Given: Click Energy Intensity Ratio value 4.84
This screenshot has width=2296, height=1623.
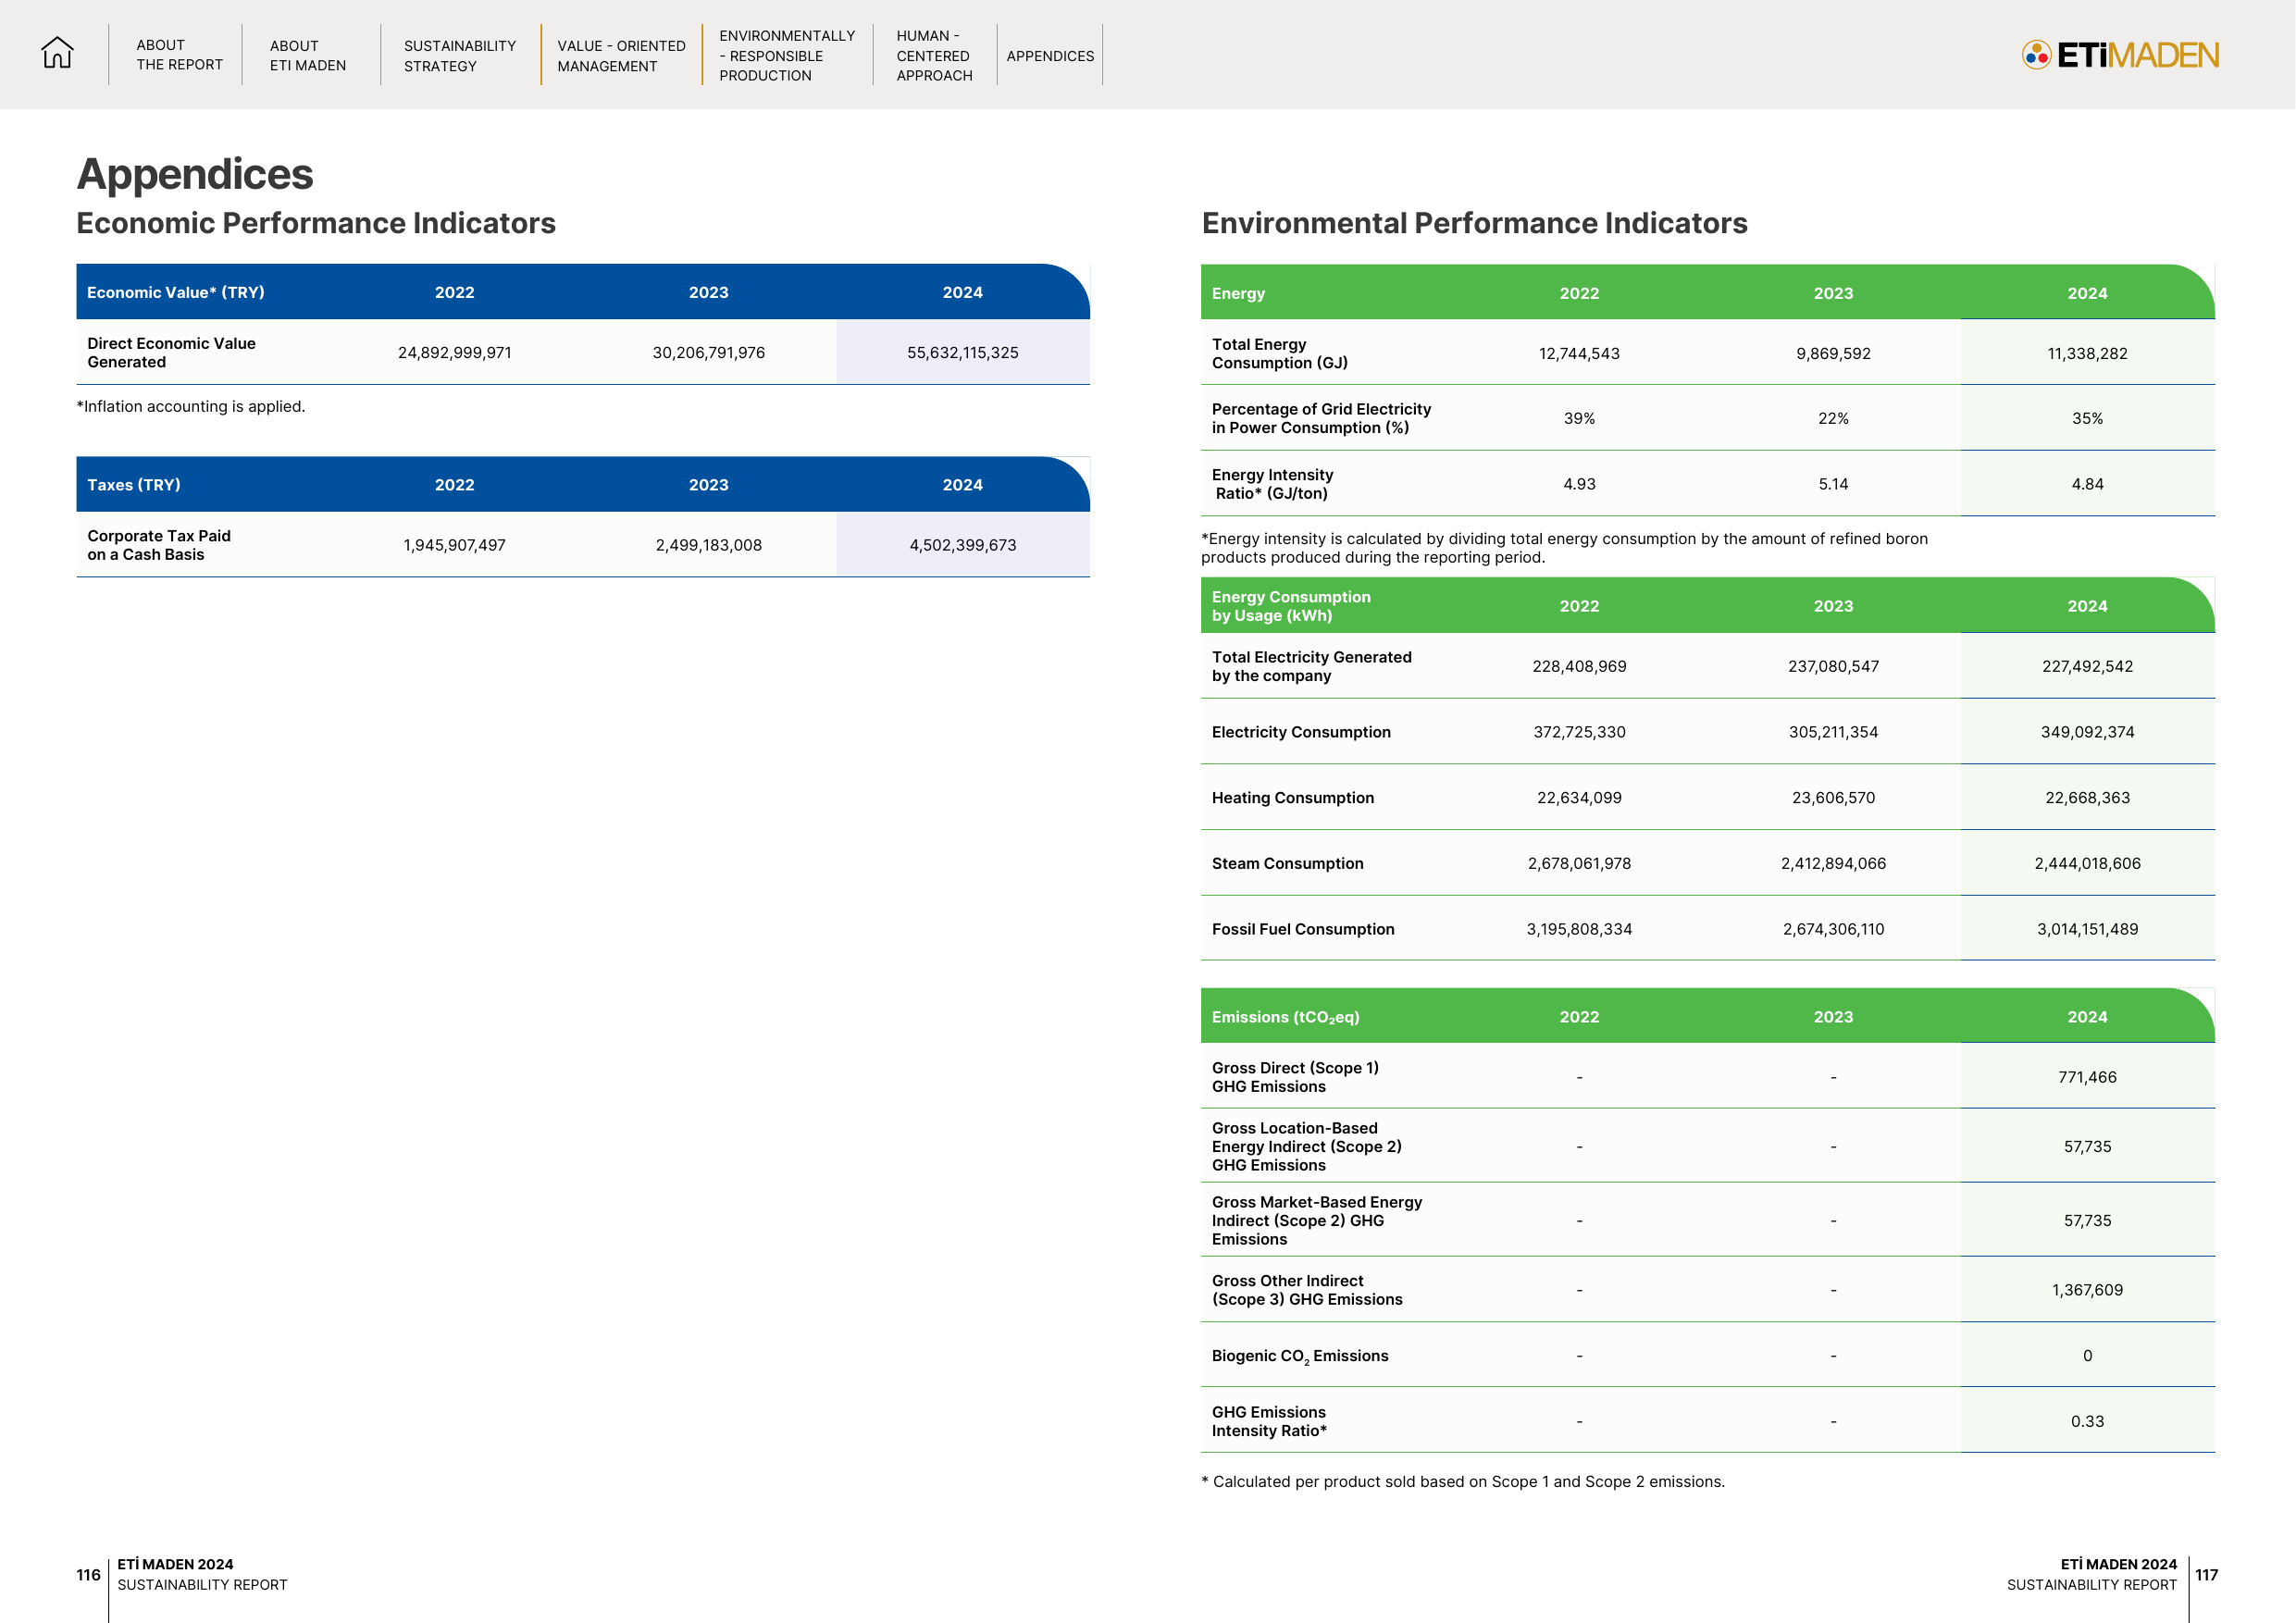Looking at the screenshot, I should (2087, 484).
